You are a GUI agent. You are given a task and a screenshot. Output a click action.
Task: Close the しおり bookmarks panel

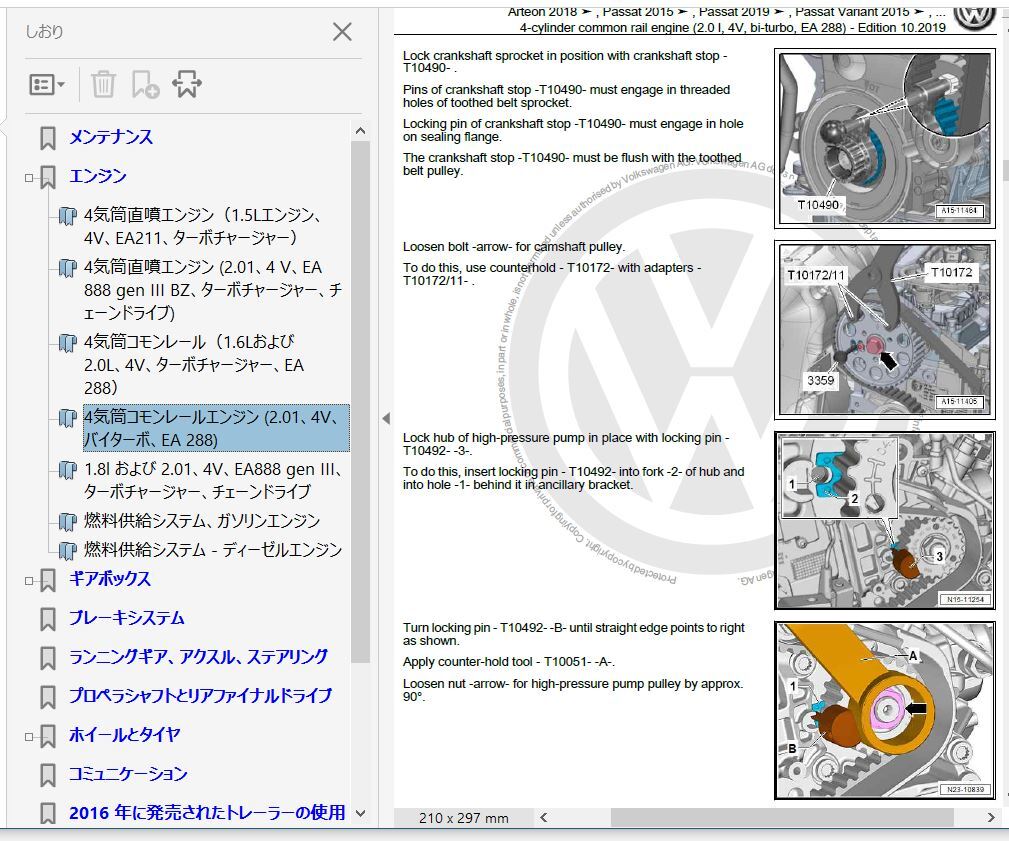coord(342,32)
